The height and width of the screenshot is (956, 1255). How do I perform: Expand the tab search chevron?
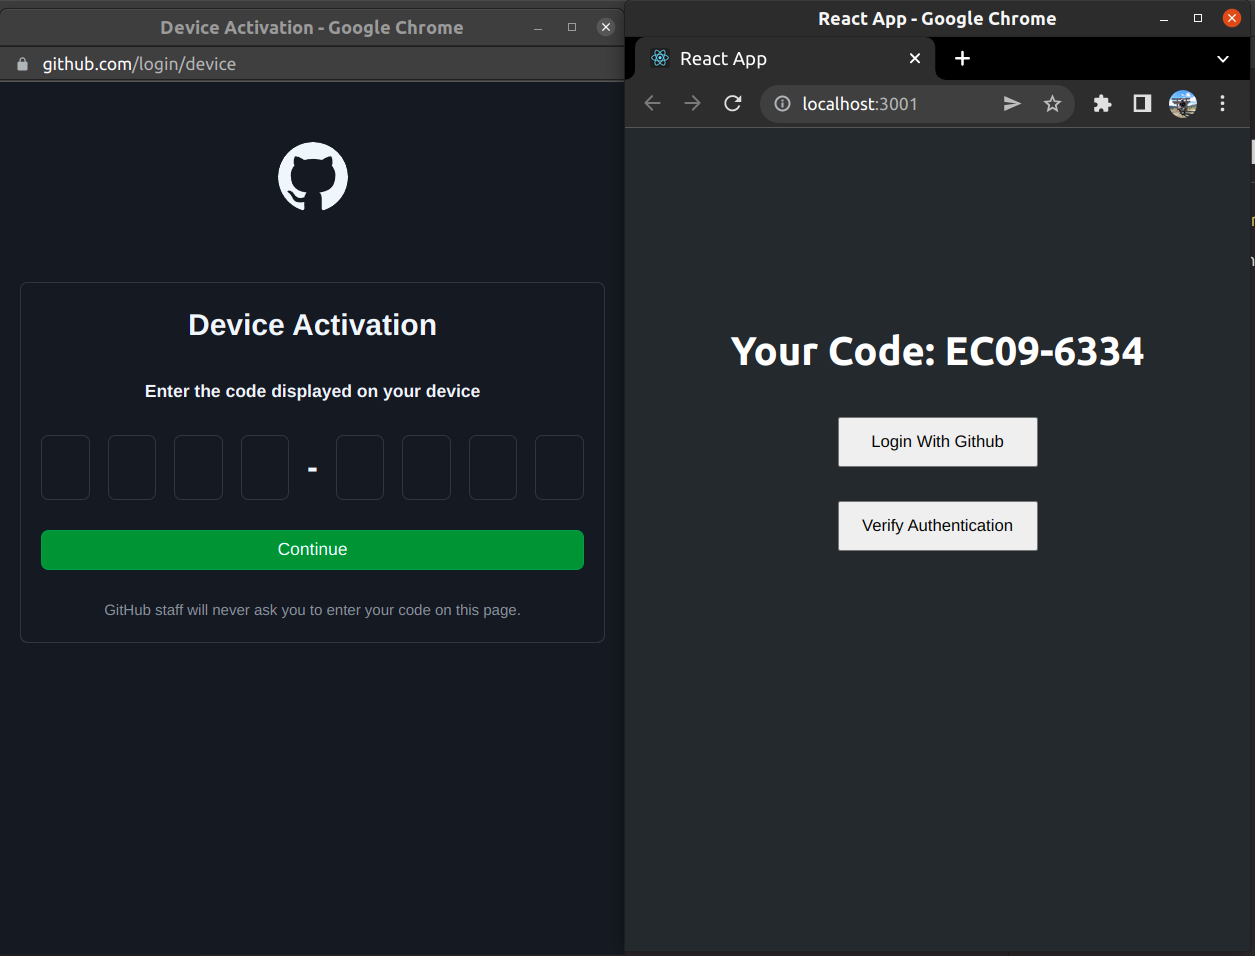(1223, 59)
